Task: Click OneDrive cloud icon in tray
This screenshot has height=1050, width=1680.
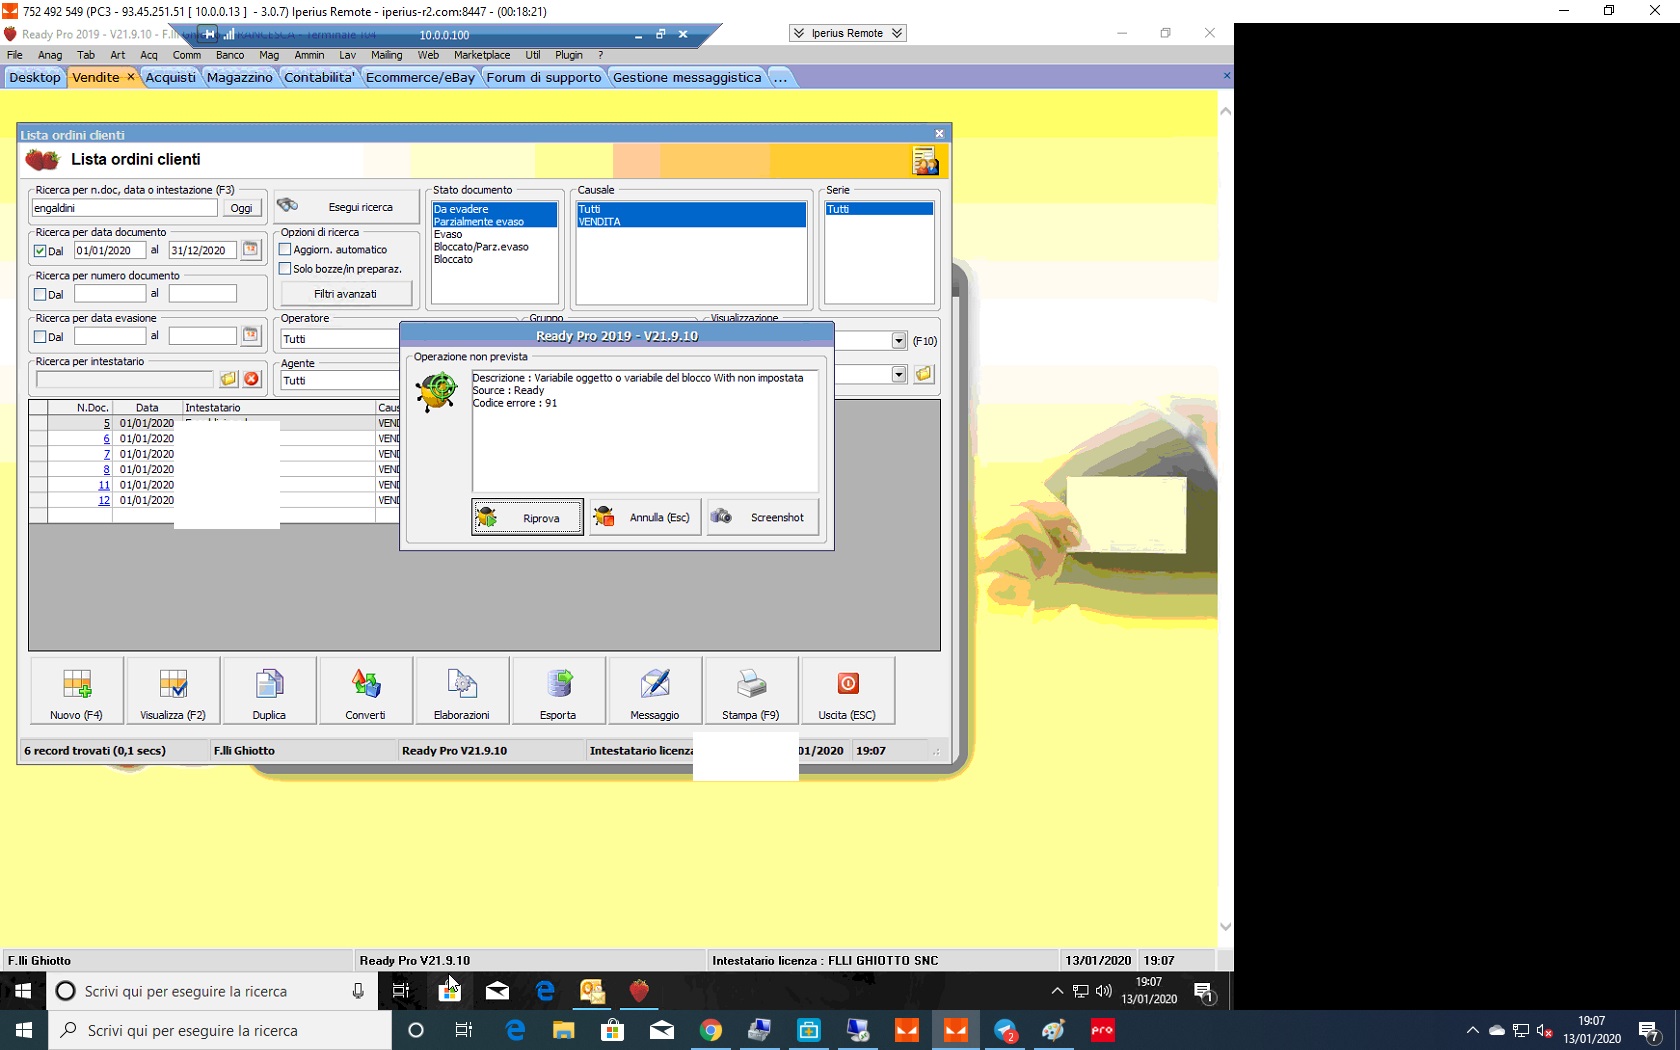Action: coord(1497,1030)
